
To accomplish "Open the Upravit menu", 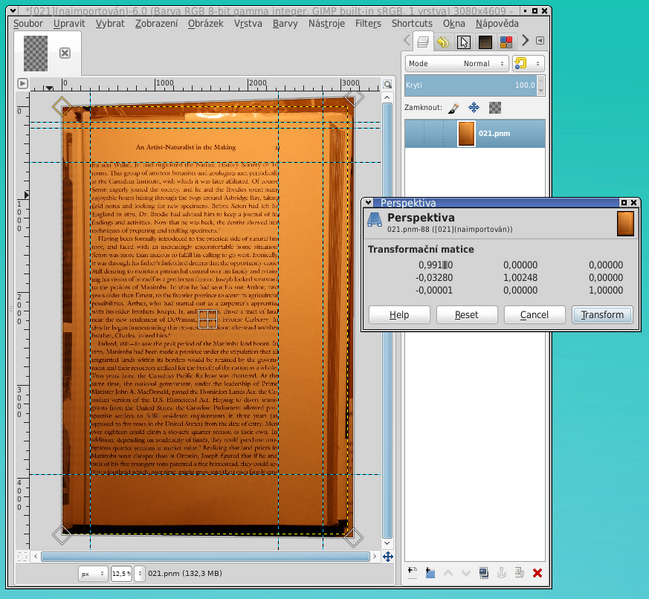I will (69, 24).
